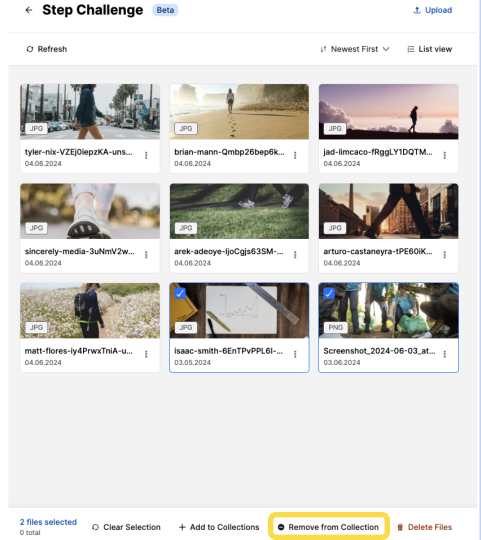Delete the selected files
The width and height of the screenshot is (481, 540).
(425, 527)
